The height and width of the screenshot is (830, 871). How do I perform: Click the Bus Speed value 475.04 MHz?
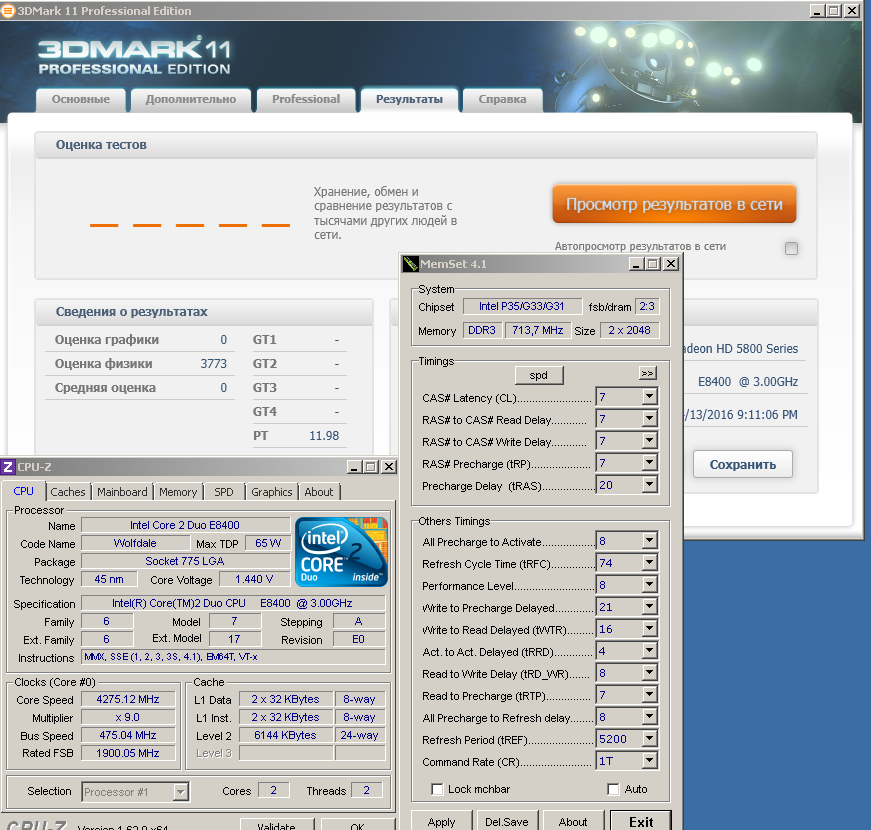pos(128,735)
